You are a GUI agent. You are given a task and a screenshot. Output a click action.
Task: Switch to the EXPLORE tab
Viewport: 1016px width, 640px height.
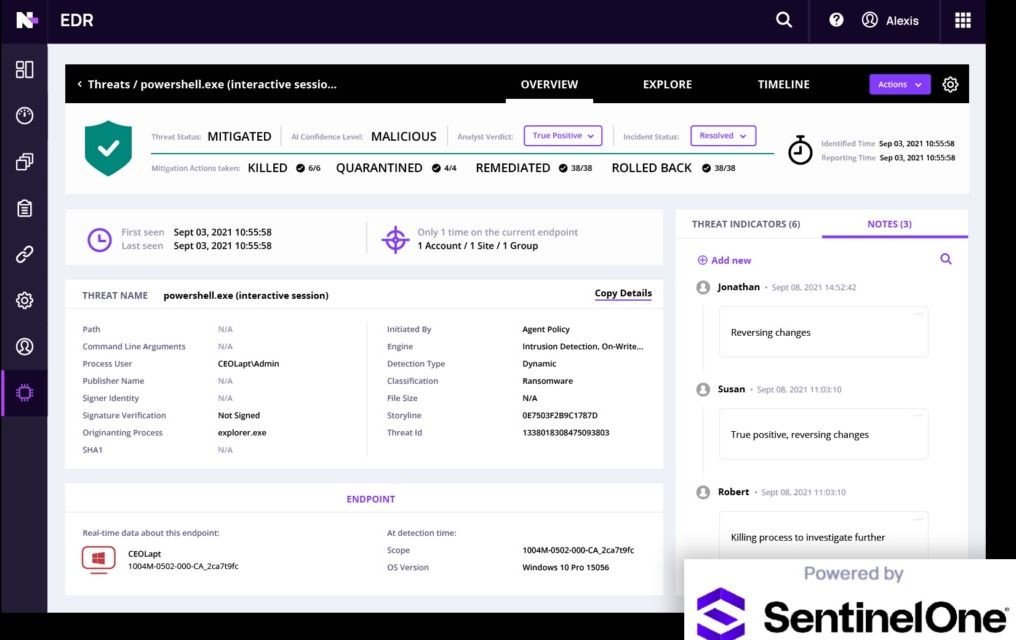click(x=667, y=85)
